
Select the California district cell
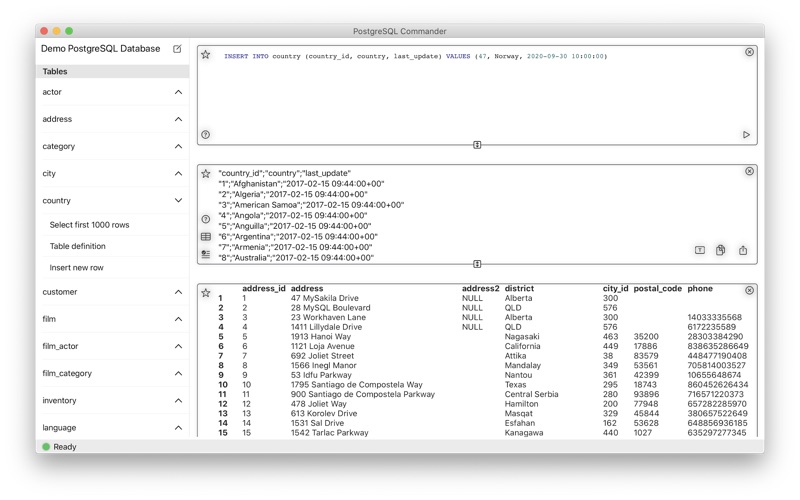coord(522,346)
